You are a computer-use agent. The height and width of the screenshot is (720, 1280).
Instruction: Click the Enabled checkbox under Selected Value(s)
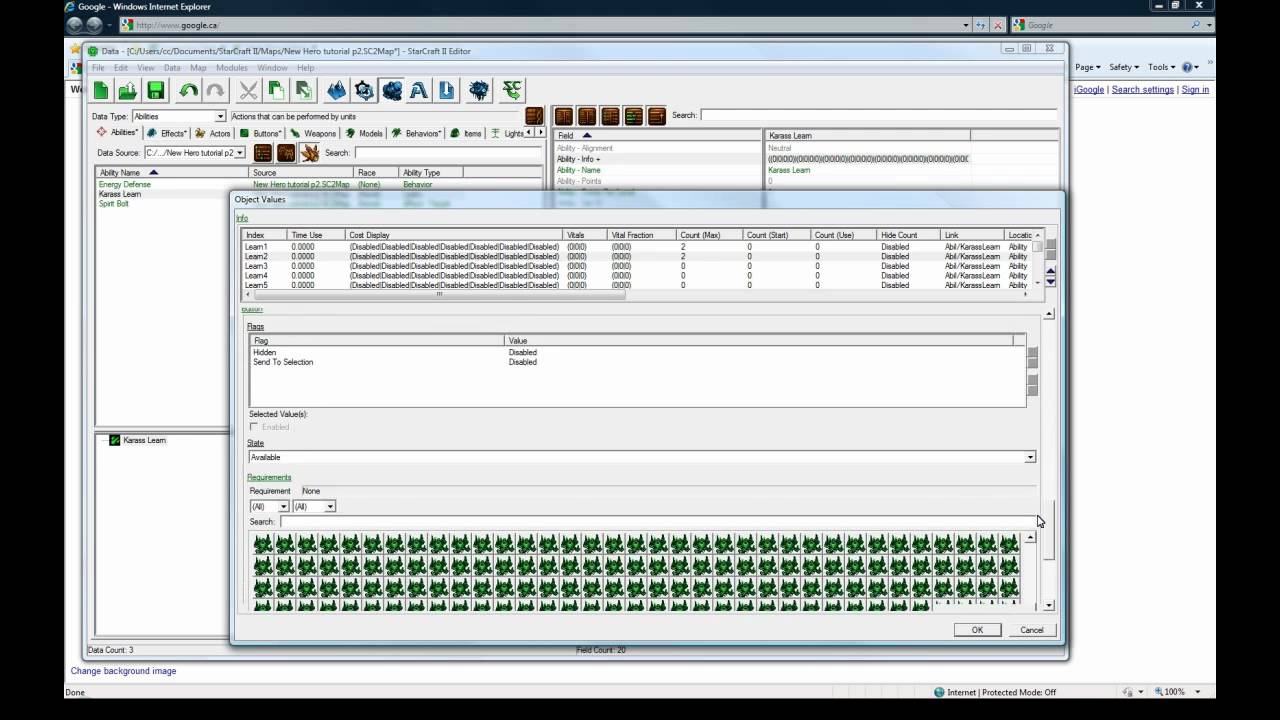(x=253, y=427)
